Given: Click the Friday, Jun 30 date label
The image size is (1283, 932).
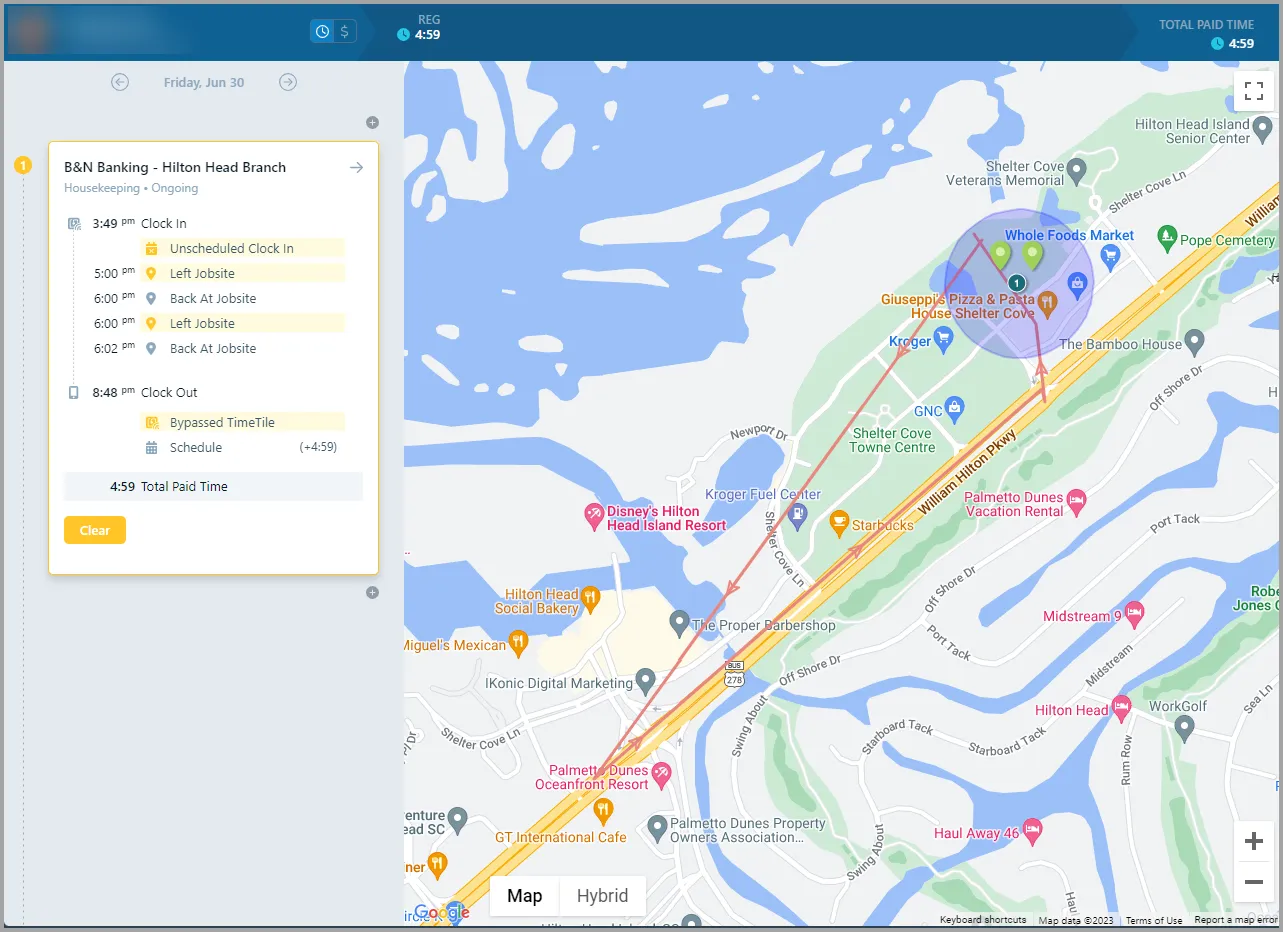Looking at the screenshot, I should 204,82.
